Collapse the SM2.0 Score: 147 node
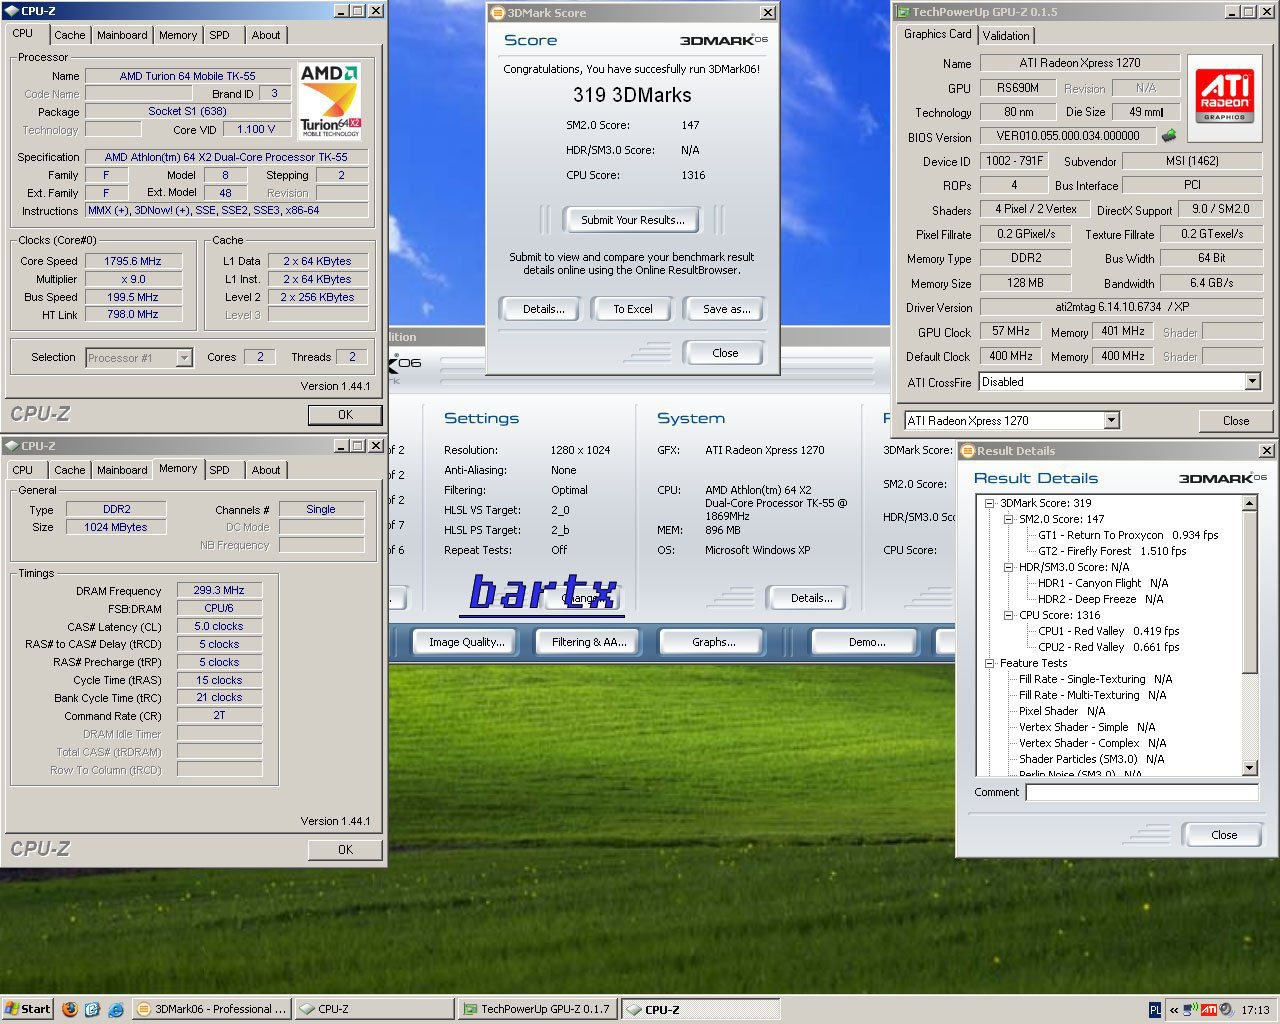1280x1024 pixels. click(x=1008, y=519)
